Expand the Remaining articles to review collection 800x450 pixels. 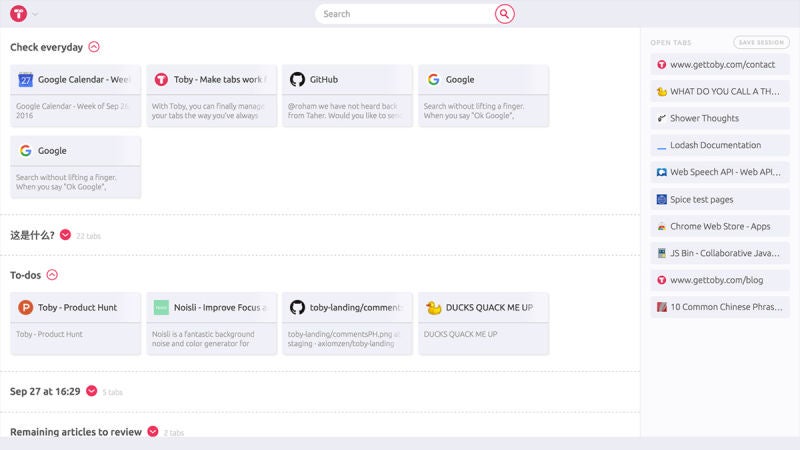pyautogui.click(x=153, y=432)
